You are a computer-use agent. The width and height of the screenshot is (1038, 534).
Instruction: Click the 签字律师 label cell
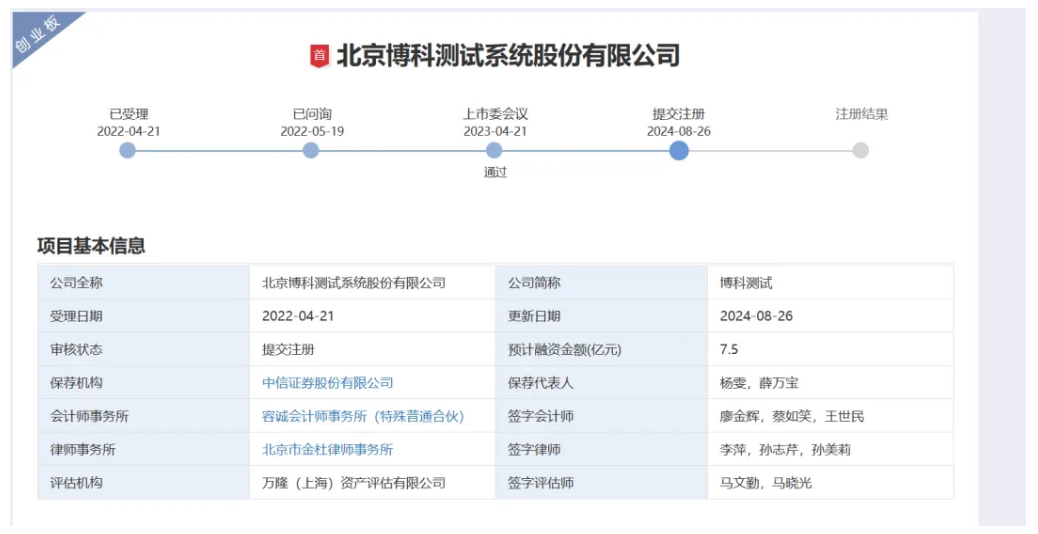pyautogui.click(x=601, y=449)
